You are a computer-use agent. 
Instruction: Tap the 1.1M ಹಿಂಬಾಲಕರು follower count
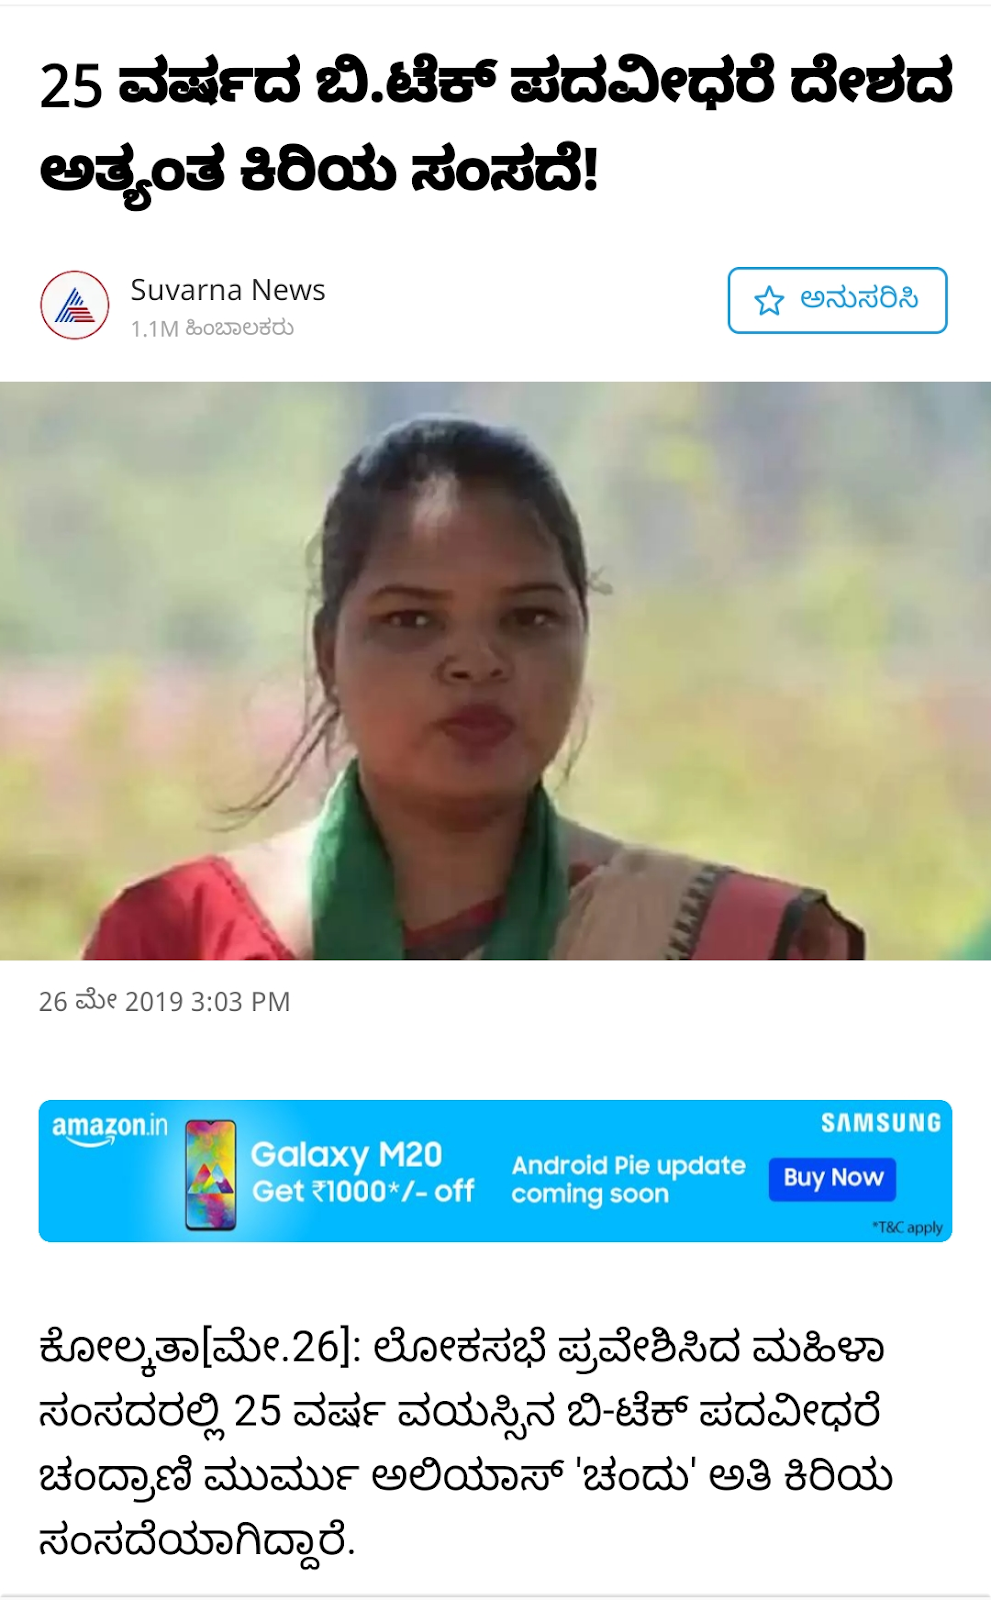click(212, 328)
